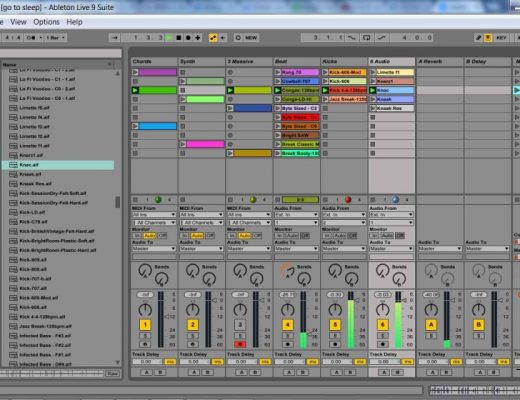Click the transport Play button
This screenshot has height=400, width=520.
click(169, 38)
